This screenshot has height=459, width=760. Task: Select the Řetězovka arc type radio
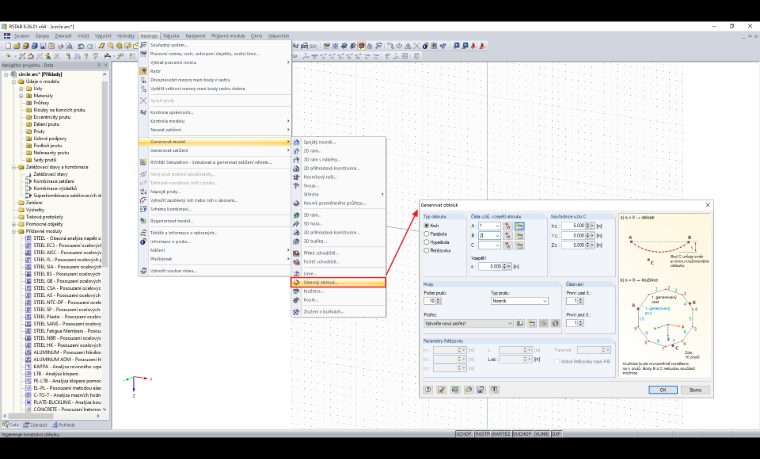[x=427, y=251]
